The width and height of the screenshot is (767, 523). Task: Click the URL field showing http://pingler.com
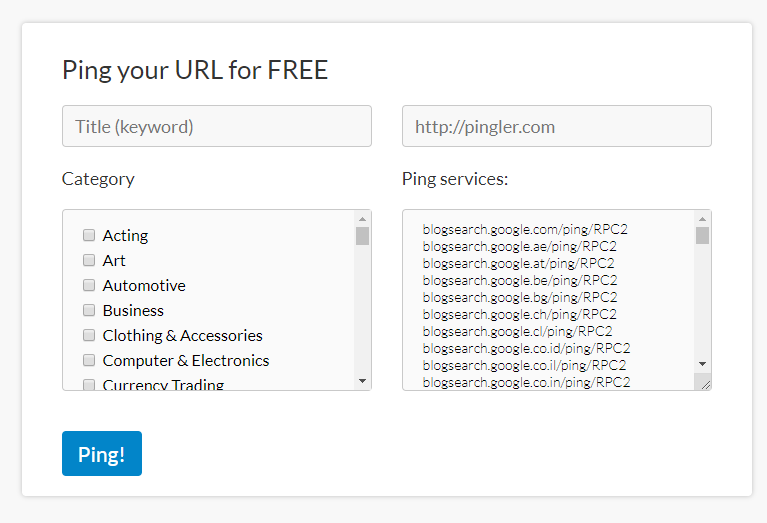[557, 126]
